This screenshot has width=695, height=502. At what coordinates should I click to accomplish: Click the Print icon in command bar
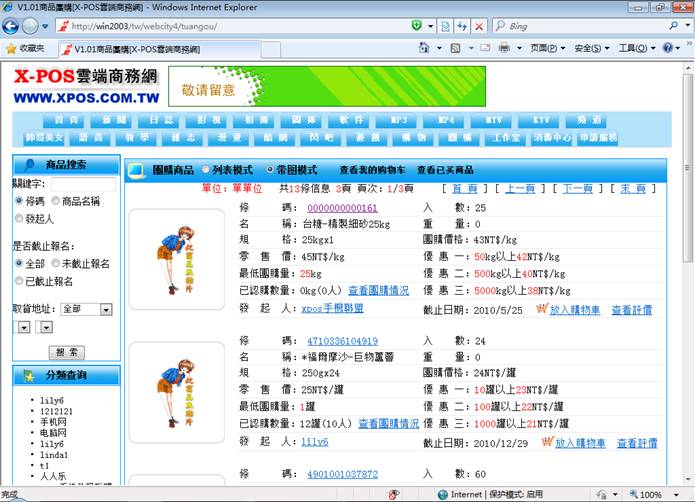506,48
